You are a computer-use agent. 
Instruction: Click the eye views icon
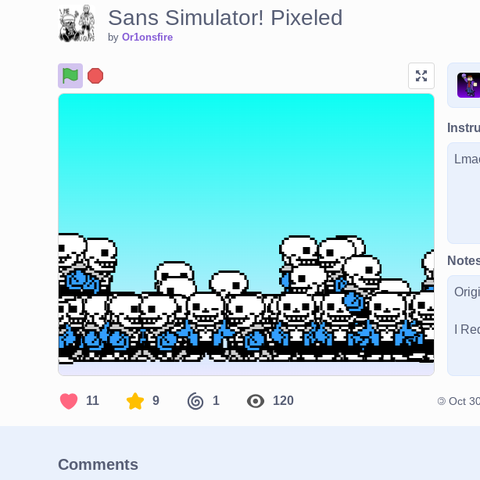pos(256,401)
